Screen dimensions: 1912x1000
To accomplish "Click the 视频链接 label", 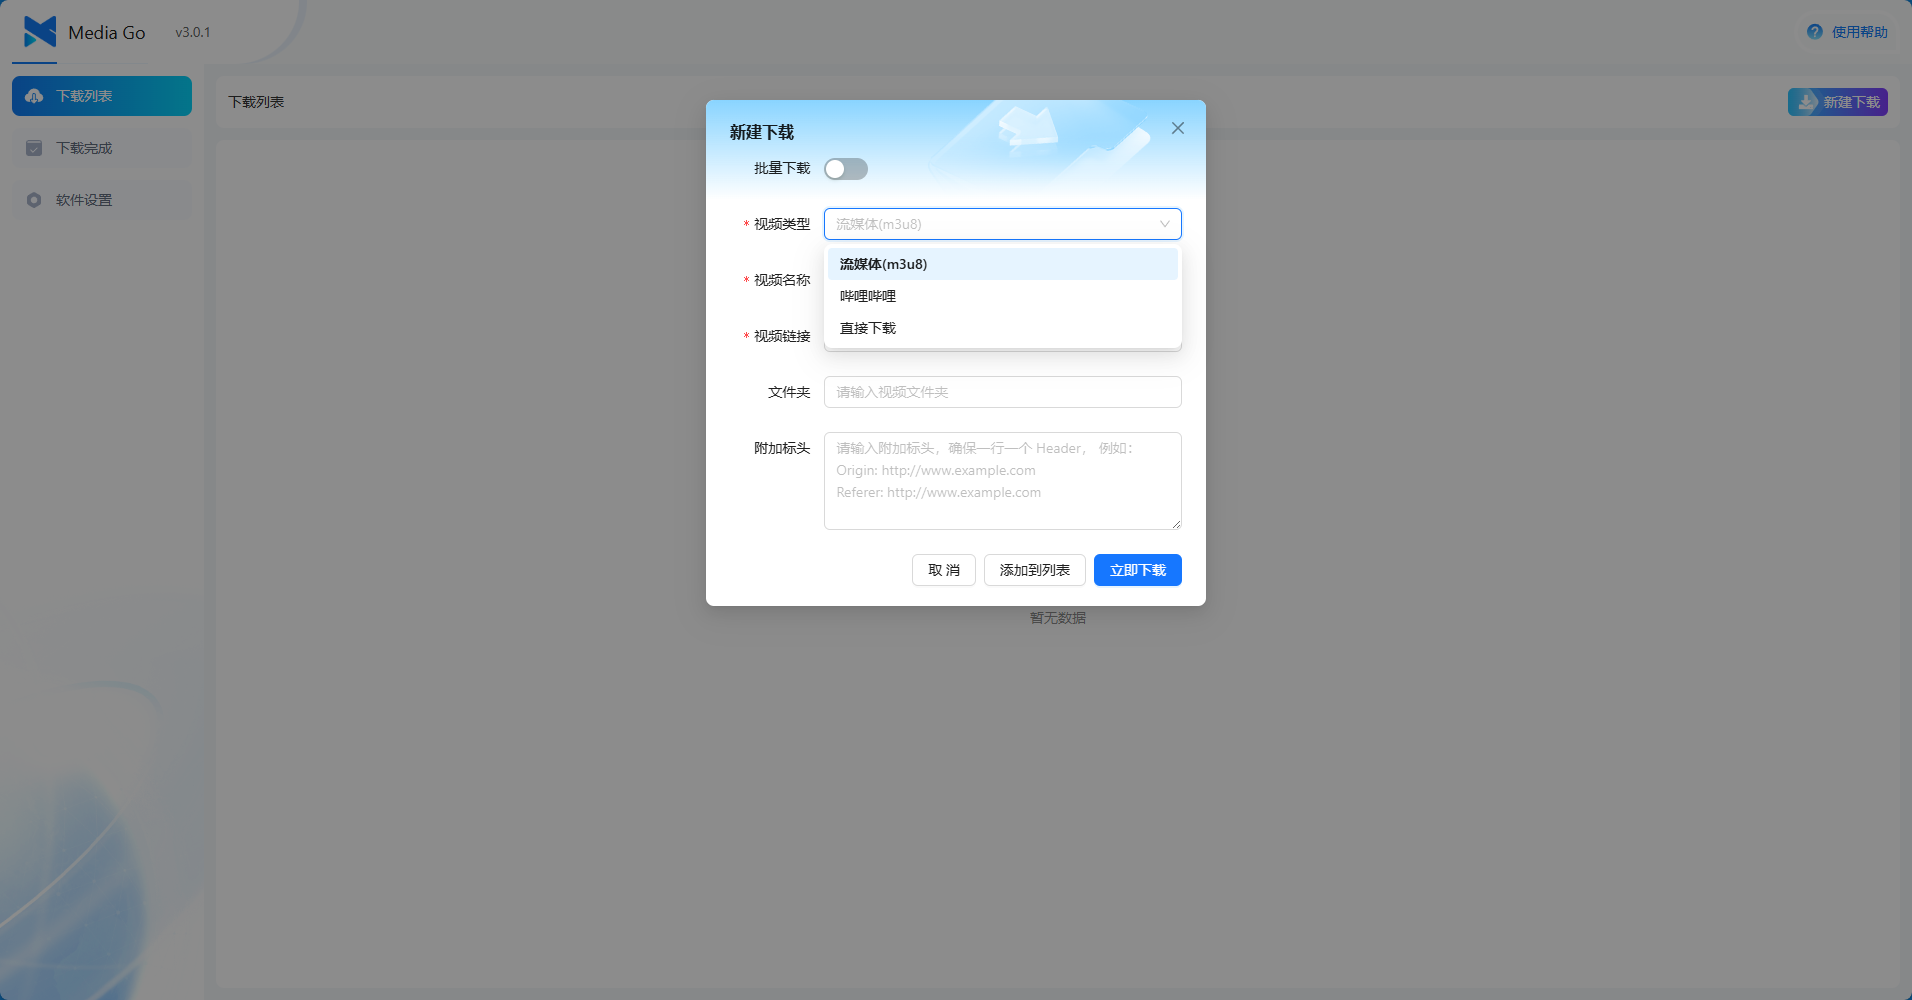I will (x=782, y=336).
